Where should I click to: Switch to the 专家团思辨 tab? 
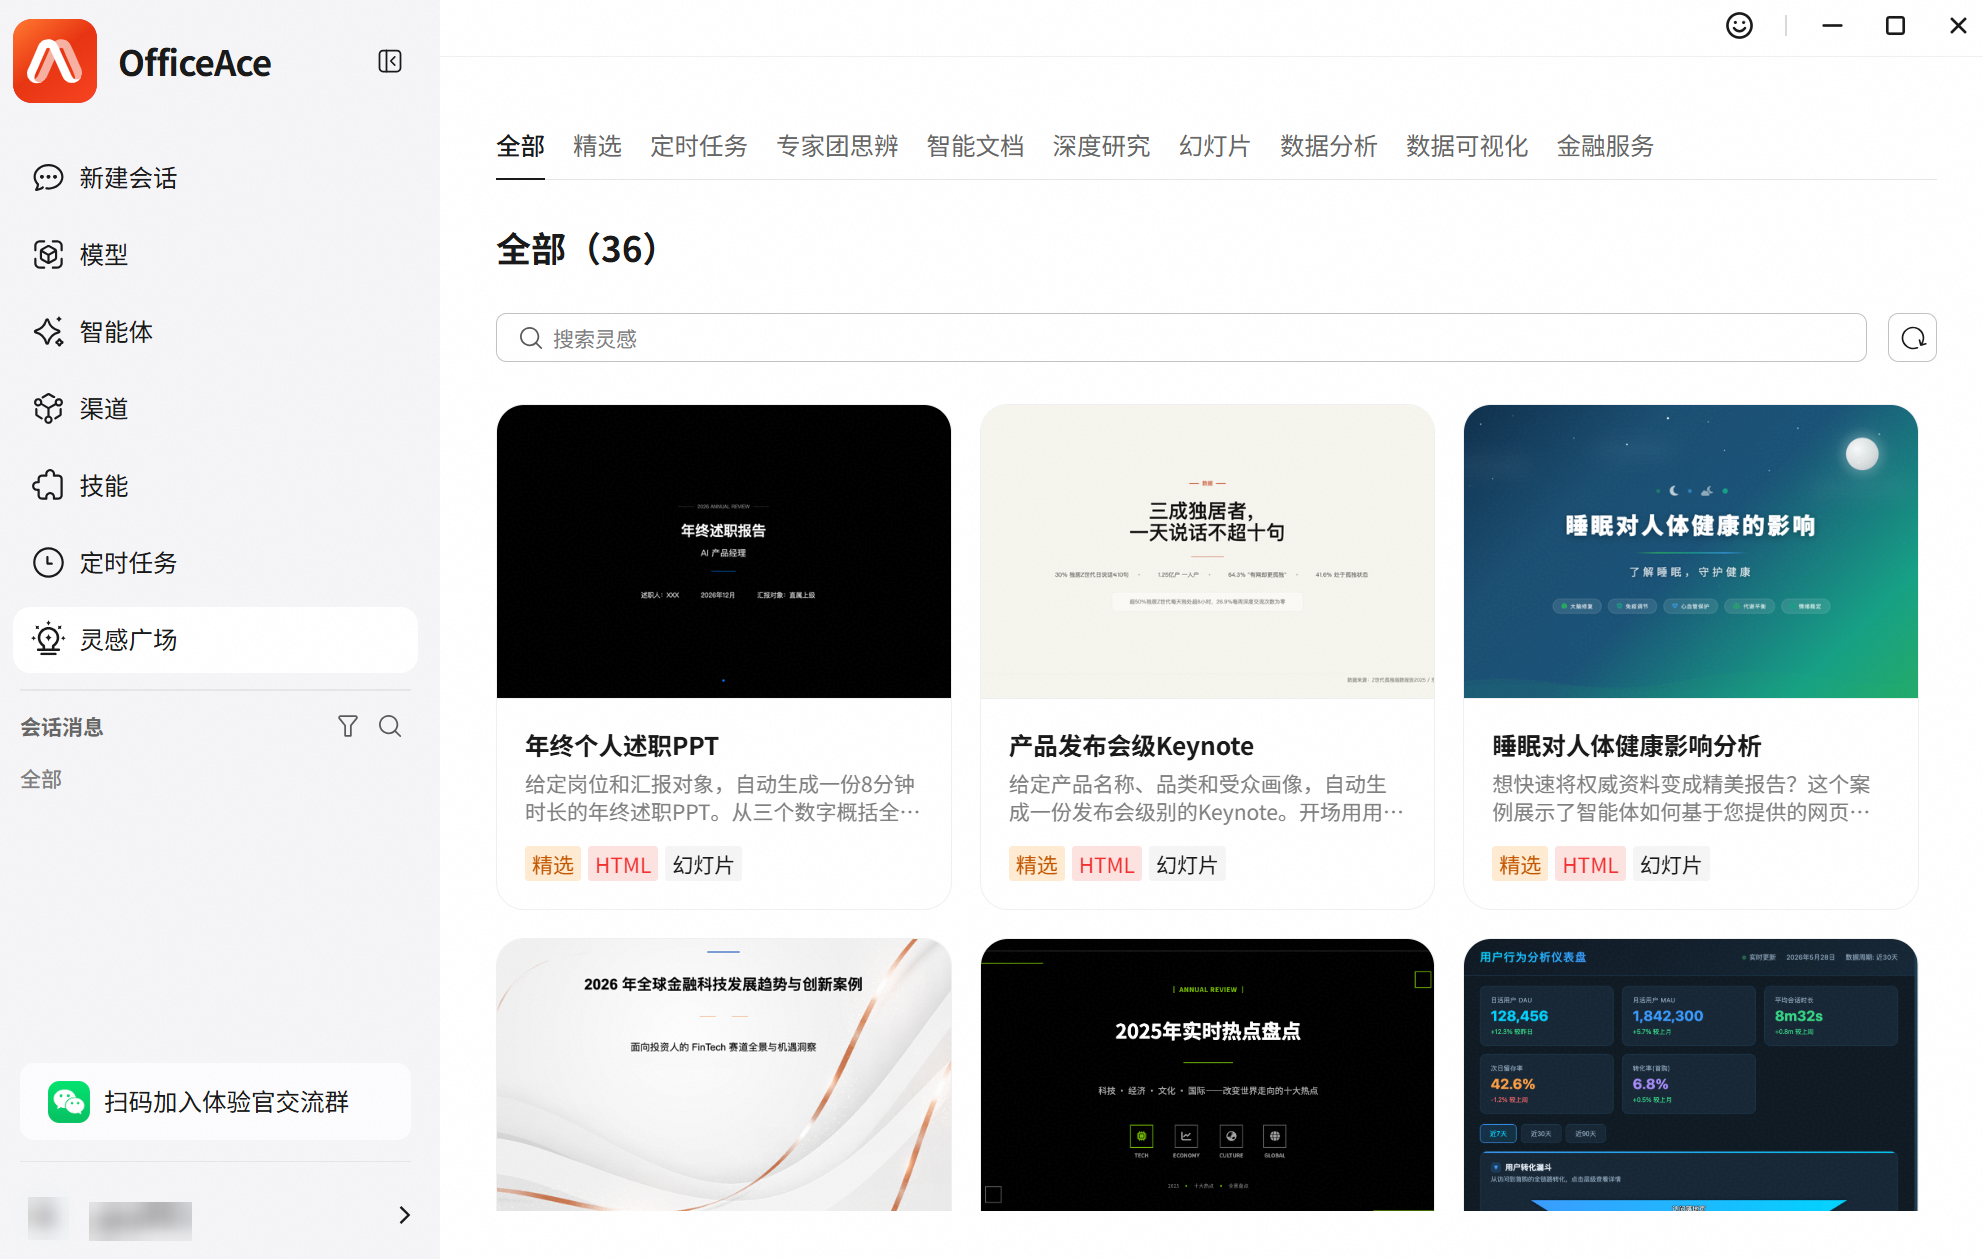click(x=837, y=147)
